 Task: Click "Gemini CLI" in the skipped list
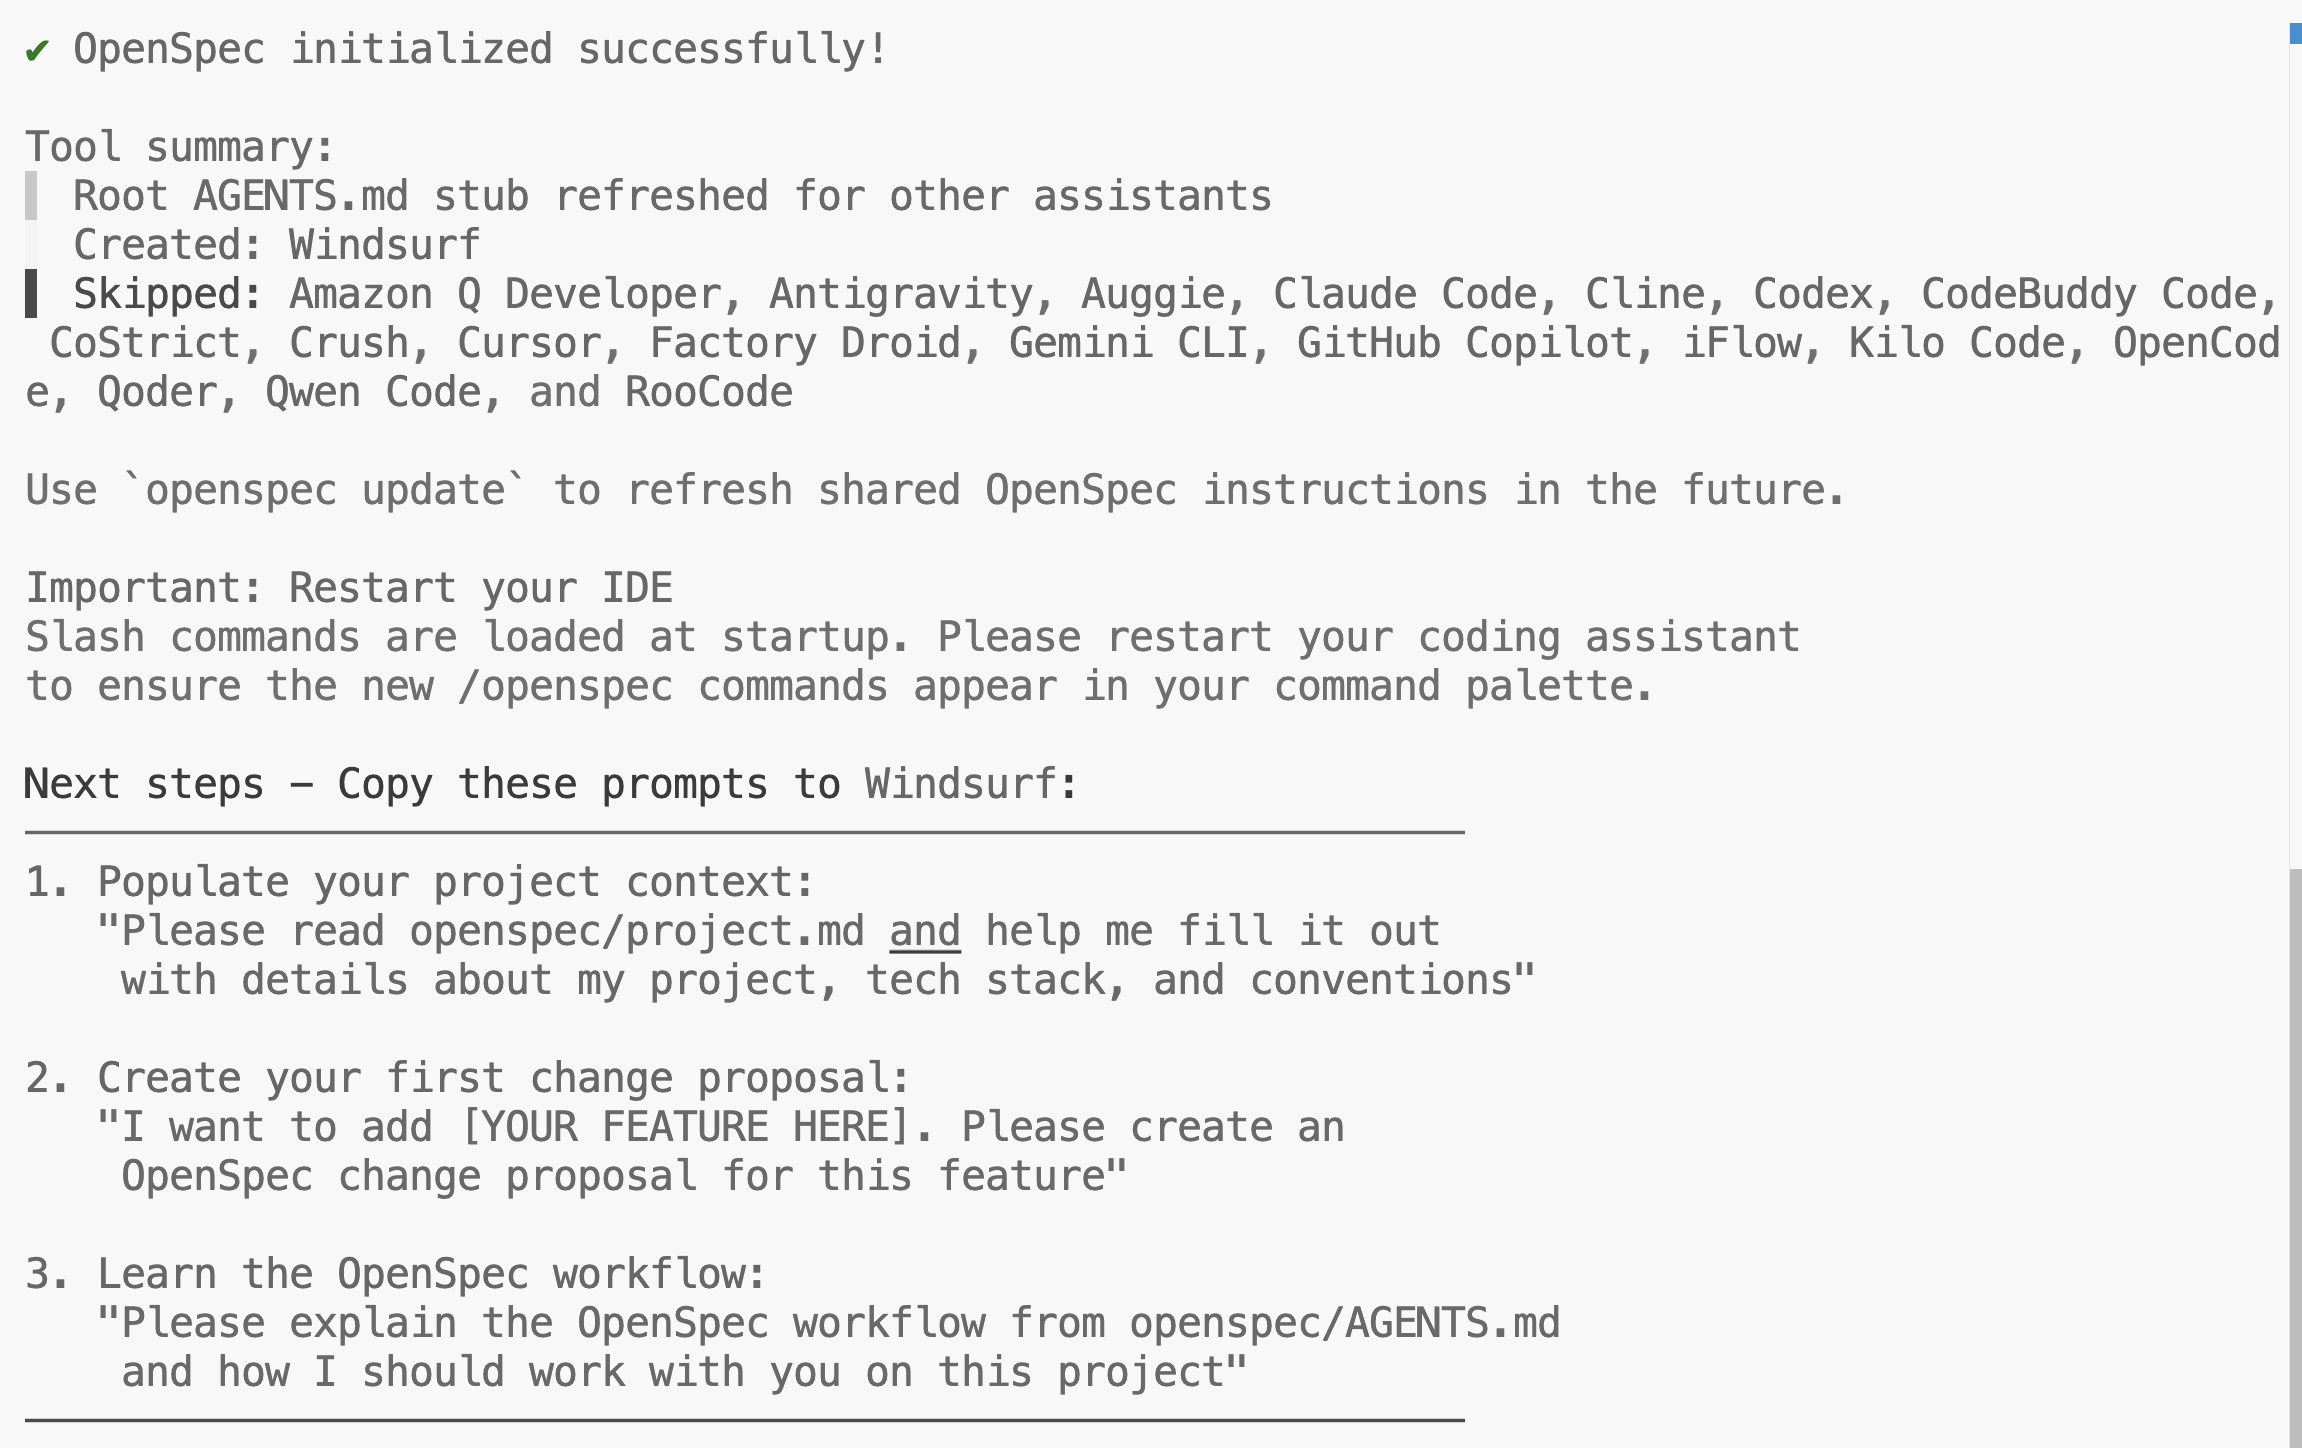pos(1128,344)
